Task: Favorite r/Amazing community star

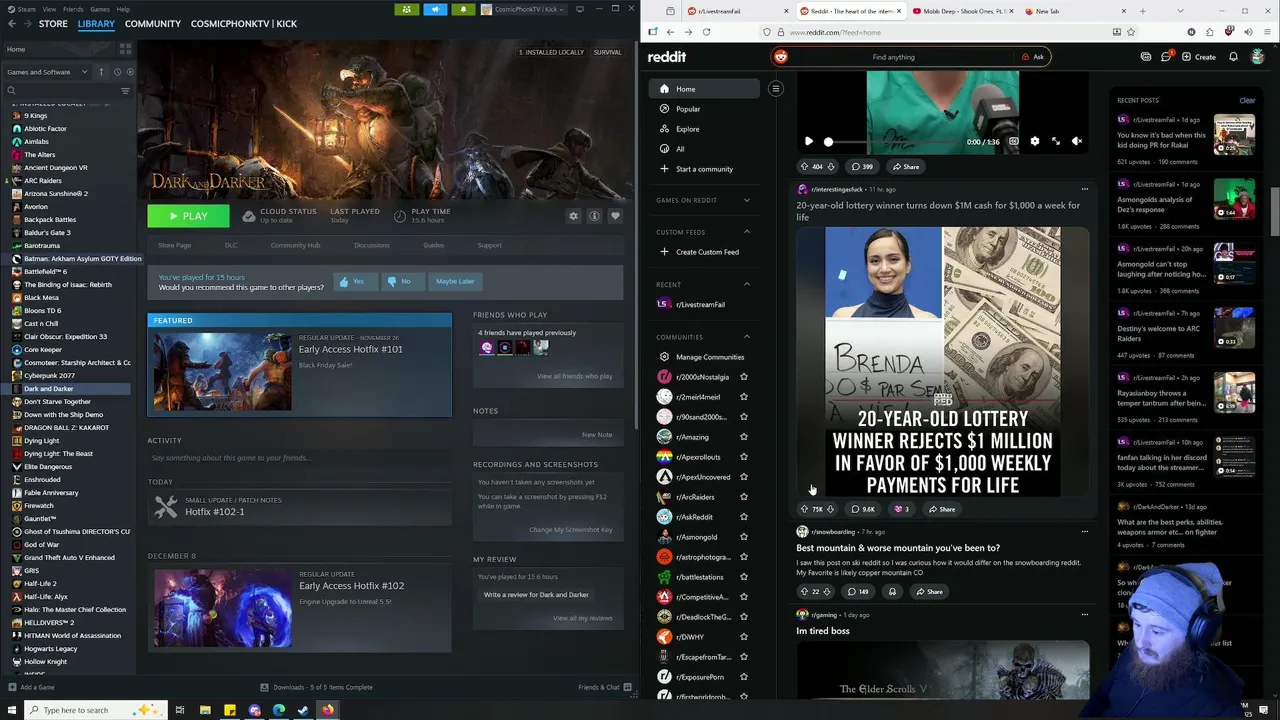Action: [x=743, y=437]
